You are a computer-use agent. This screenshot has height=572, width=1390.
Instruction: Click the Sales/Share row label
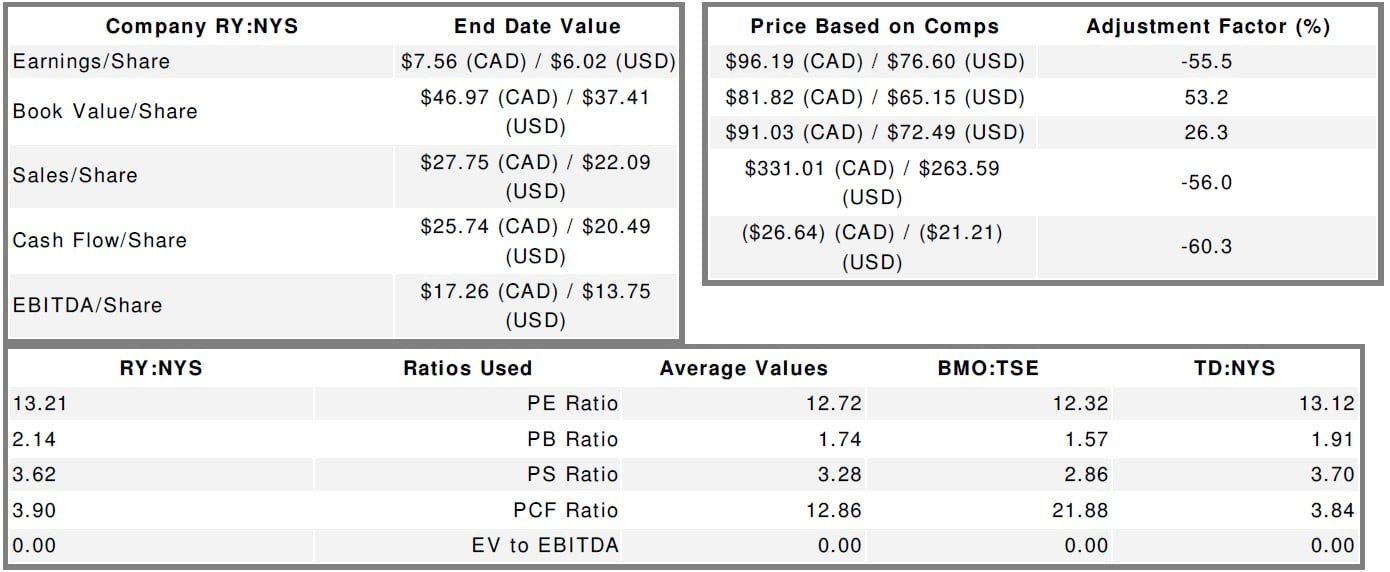click(75, 175)
